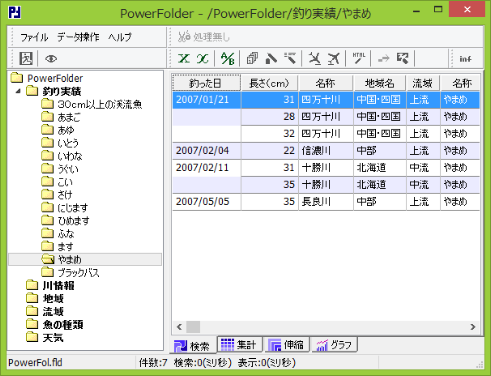The image size is (491, 376).
Task: Click the 図 diagram icon in left toolbar
Action: [26, 59]
